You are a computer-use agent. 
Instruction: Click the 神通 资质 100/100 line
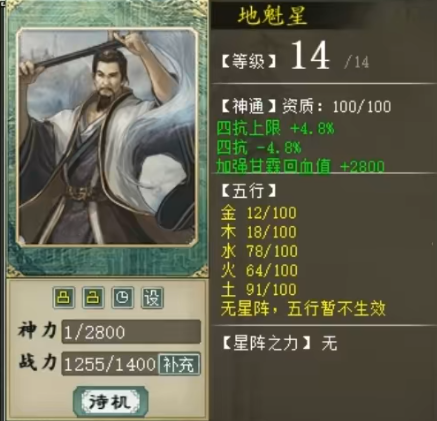click(x=306, y=107)
